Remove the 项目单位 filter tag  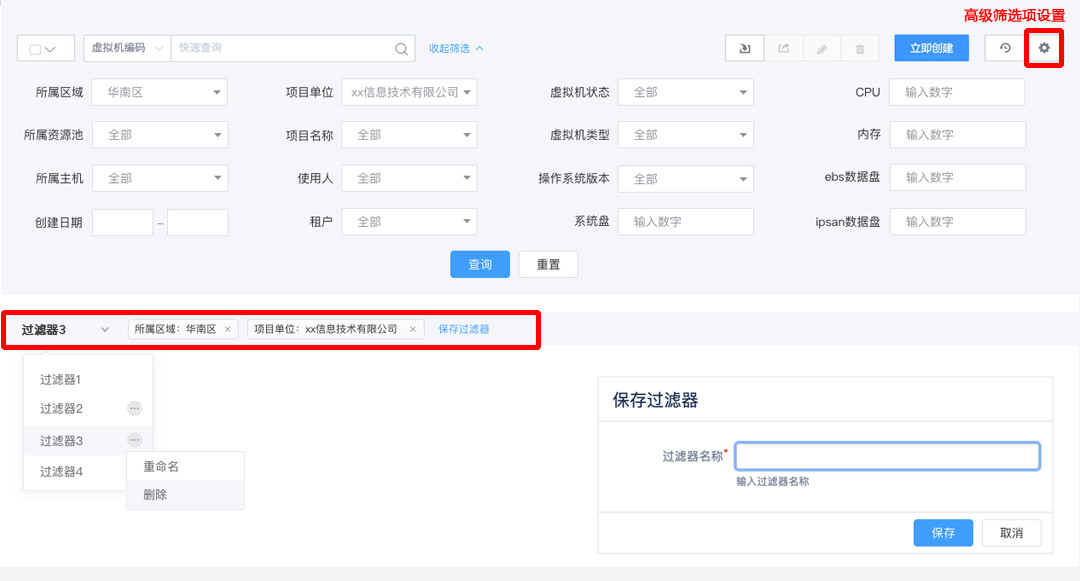click(412, 329)
